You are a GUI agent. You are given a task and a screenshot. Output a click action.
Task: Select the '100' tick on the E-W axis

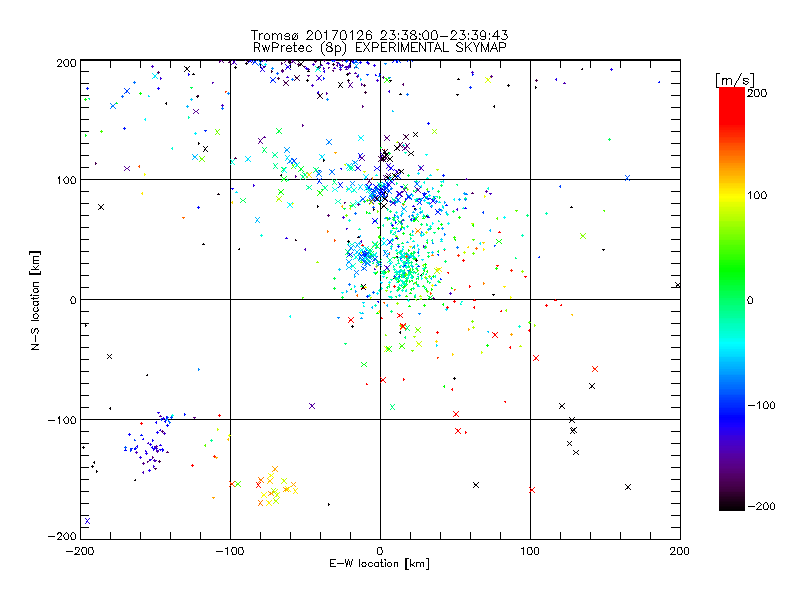pos(530,551)
